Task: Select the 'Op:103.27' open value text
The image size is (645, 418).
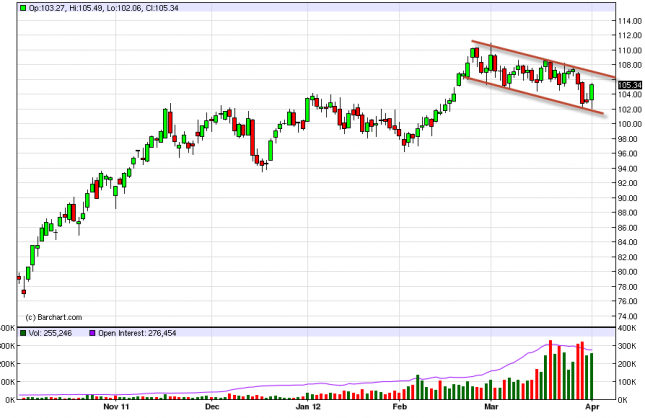Action: (x=47, y=8)
